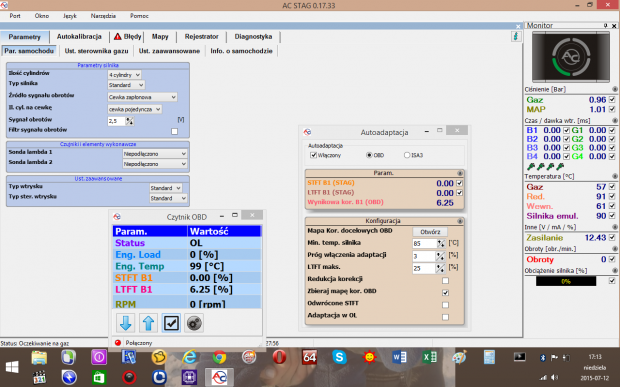Expand the Il. cyl. na cewkę dropdown
The height and width of the screenshot is (387, 620).
pos(134,109)
